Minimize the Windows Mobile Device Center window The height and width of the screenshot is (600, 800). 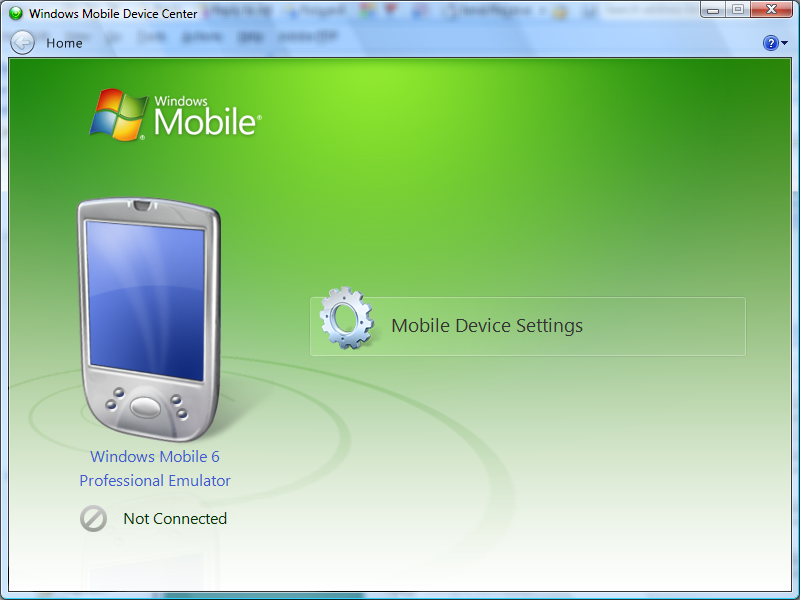[713, 9]
